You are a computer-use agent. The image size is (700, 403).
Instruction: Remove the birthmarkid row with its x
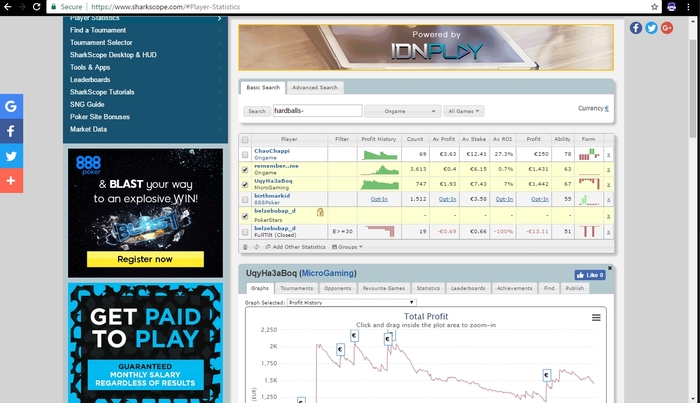[608, 200]
